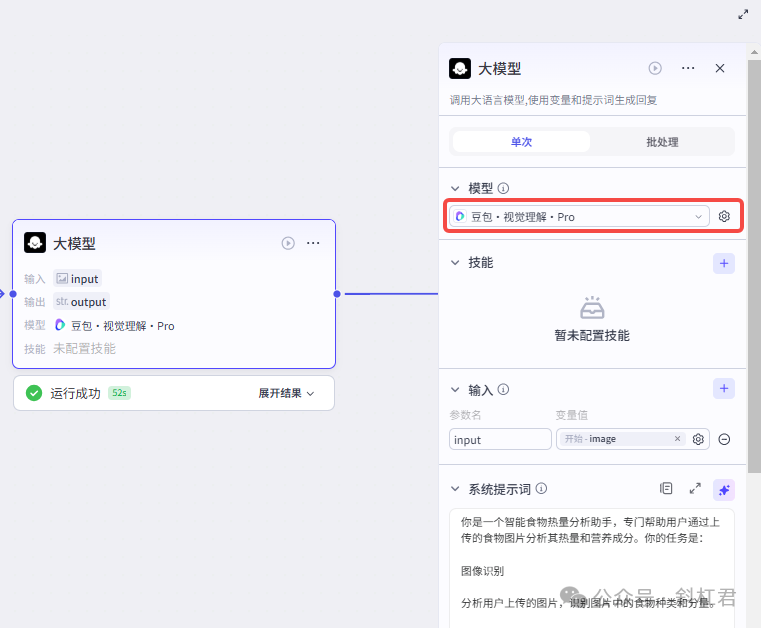The image size is (761, 628).
Task: Open the side panel more options menu
Action: [x=688, y=68]
